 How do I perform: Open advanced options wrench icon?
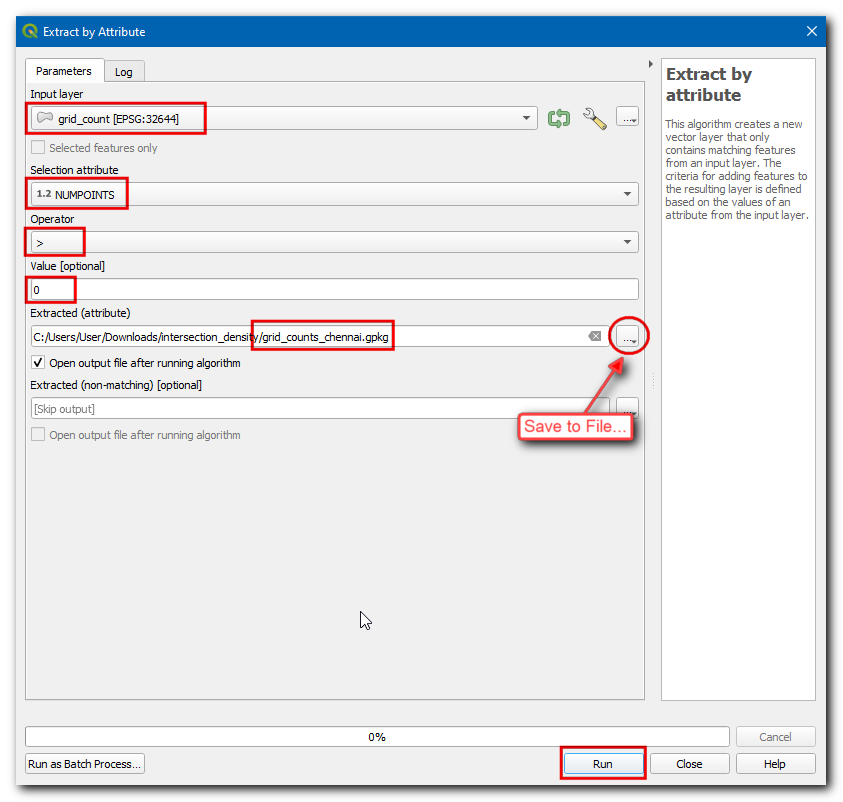tap(595, 119)
